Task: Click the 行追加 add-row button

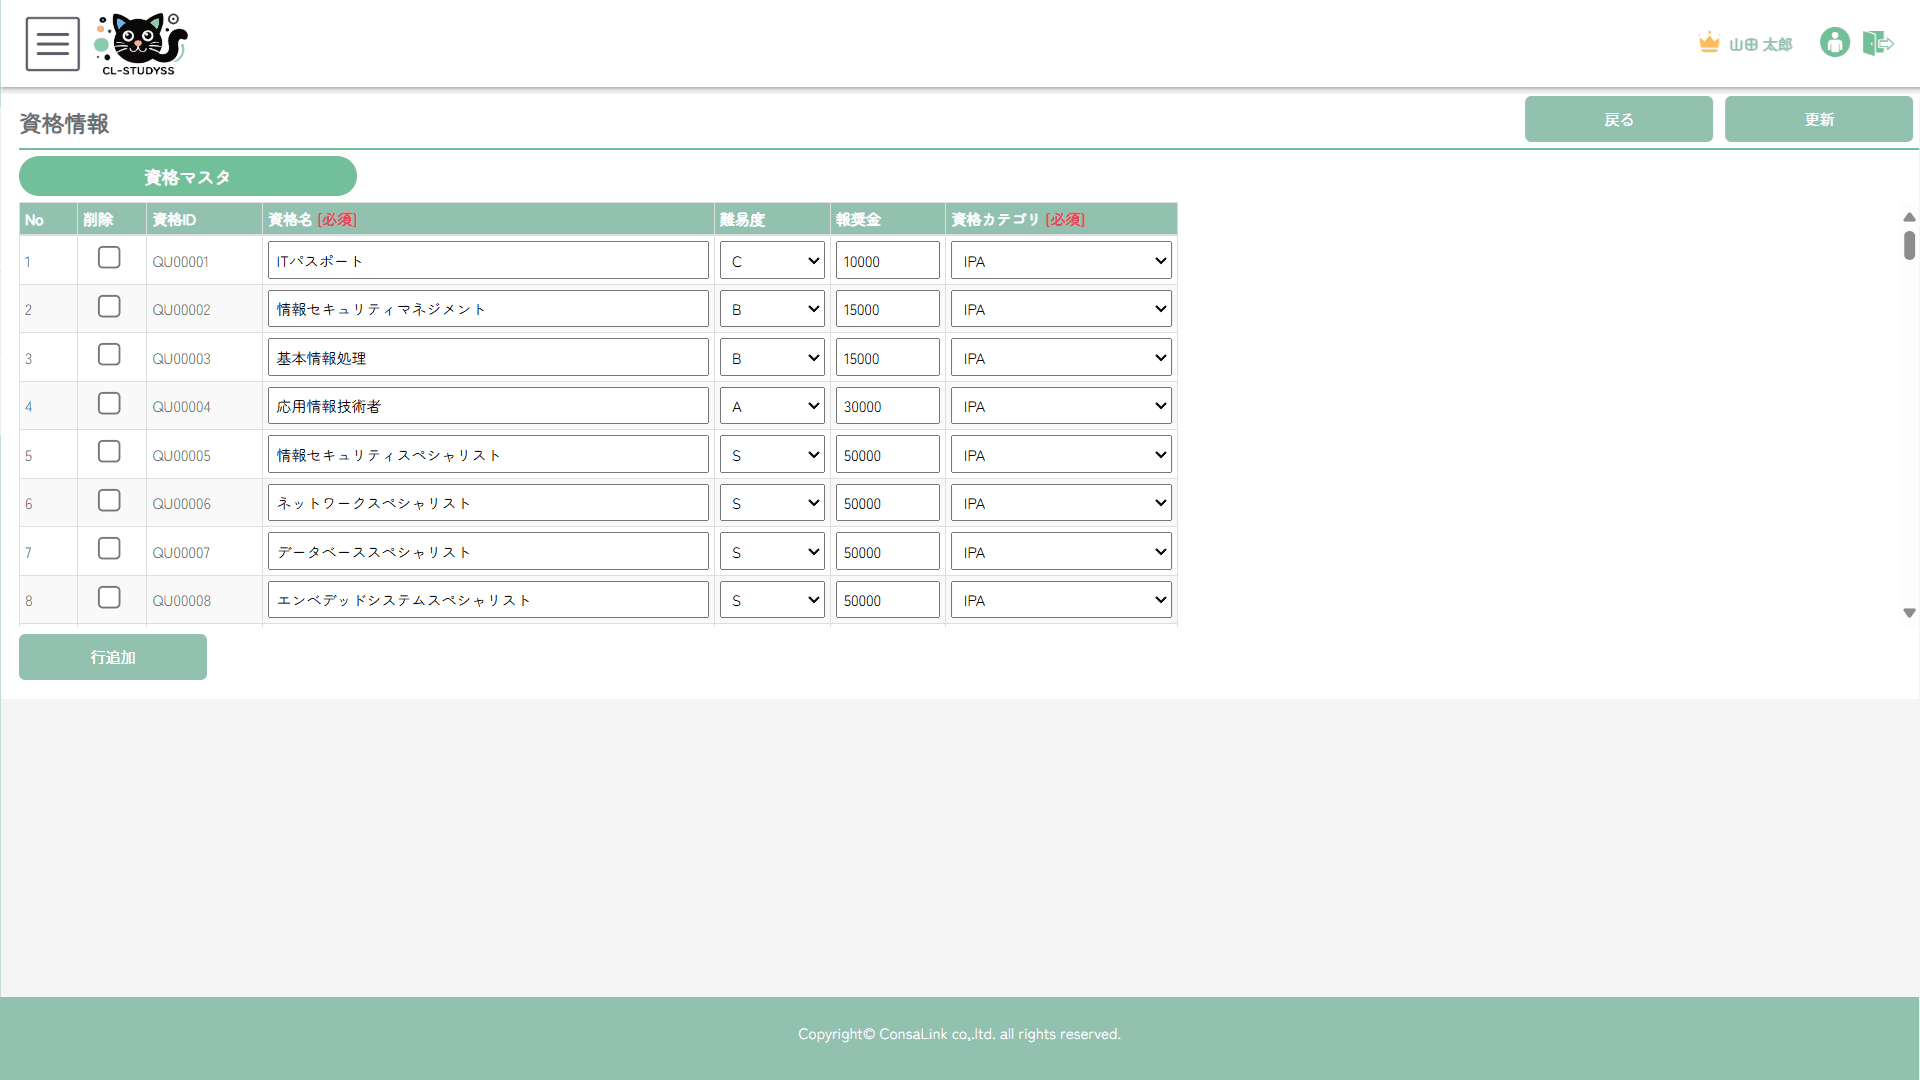Action: [x=113, y=657]
